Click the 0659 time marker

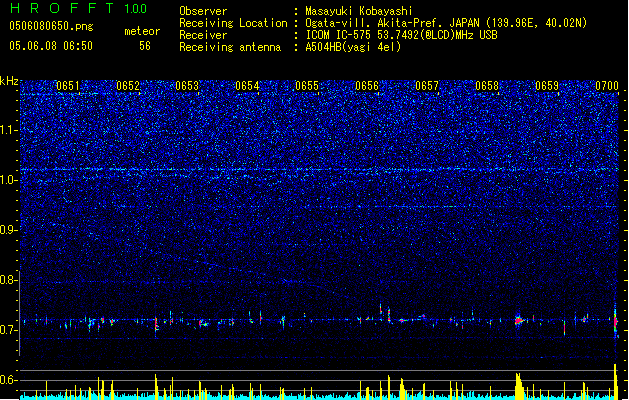(547, 86)
